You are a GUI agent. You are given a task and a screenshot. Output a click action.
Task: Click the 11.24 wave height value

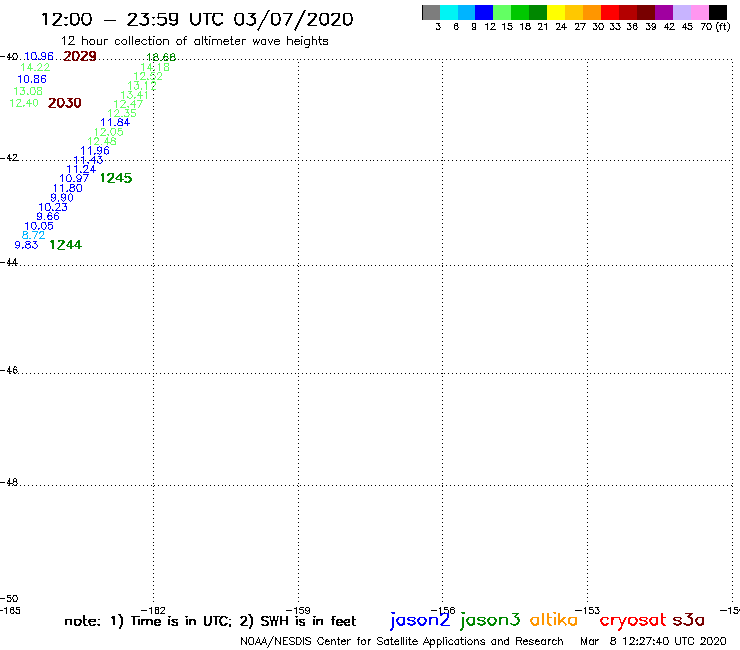(81, 169)
